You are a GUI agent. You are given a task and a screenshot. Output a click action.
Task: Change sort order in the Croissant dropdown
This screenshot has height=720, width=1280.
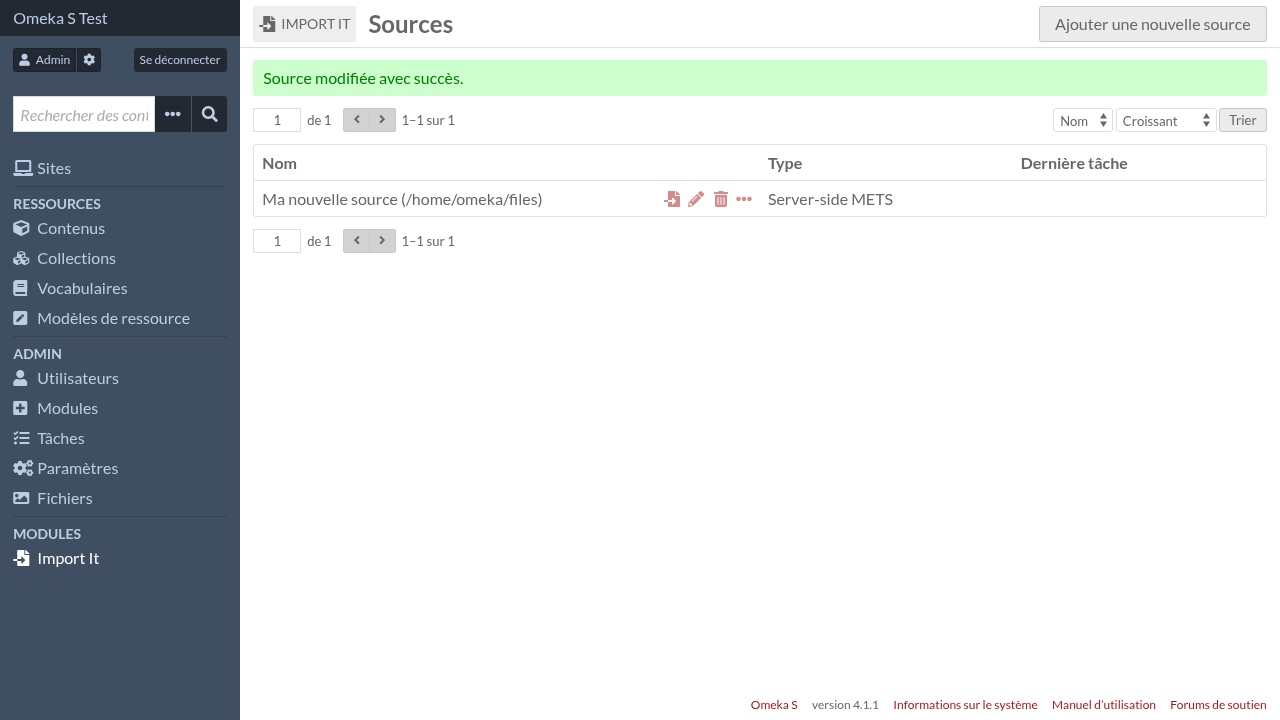tap(1165, 120)
